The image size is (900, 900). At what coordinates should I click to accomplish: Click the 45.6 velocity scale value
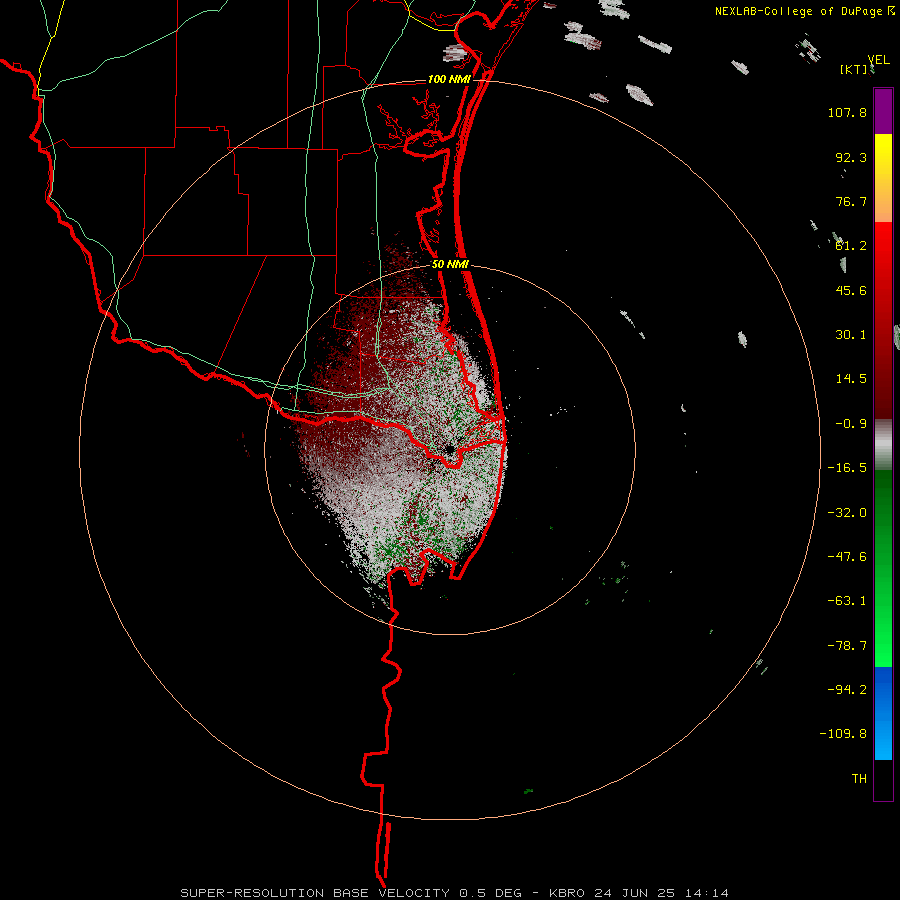(851, 290)
